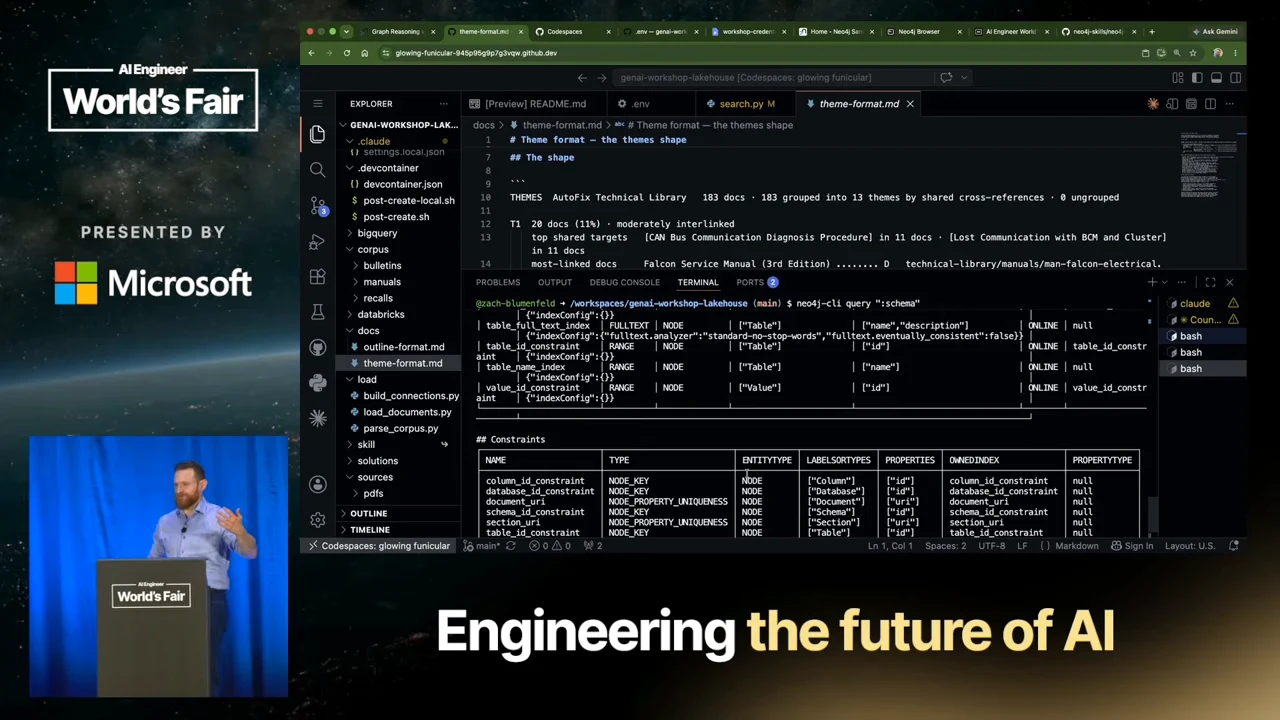Open a new browser tab
The image size is (1280, 720).
1151,32
